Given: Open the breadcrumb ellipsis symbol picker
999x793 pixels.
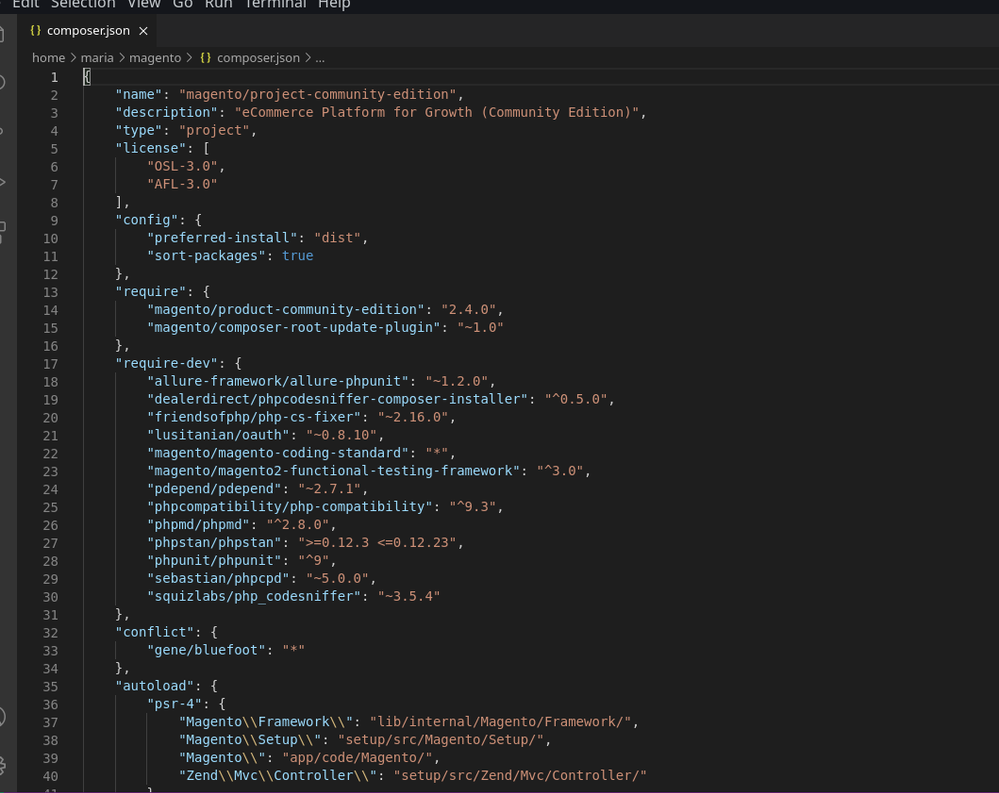Looking at the screenshot, I should (x=320, y=58).
